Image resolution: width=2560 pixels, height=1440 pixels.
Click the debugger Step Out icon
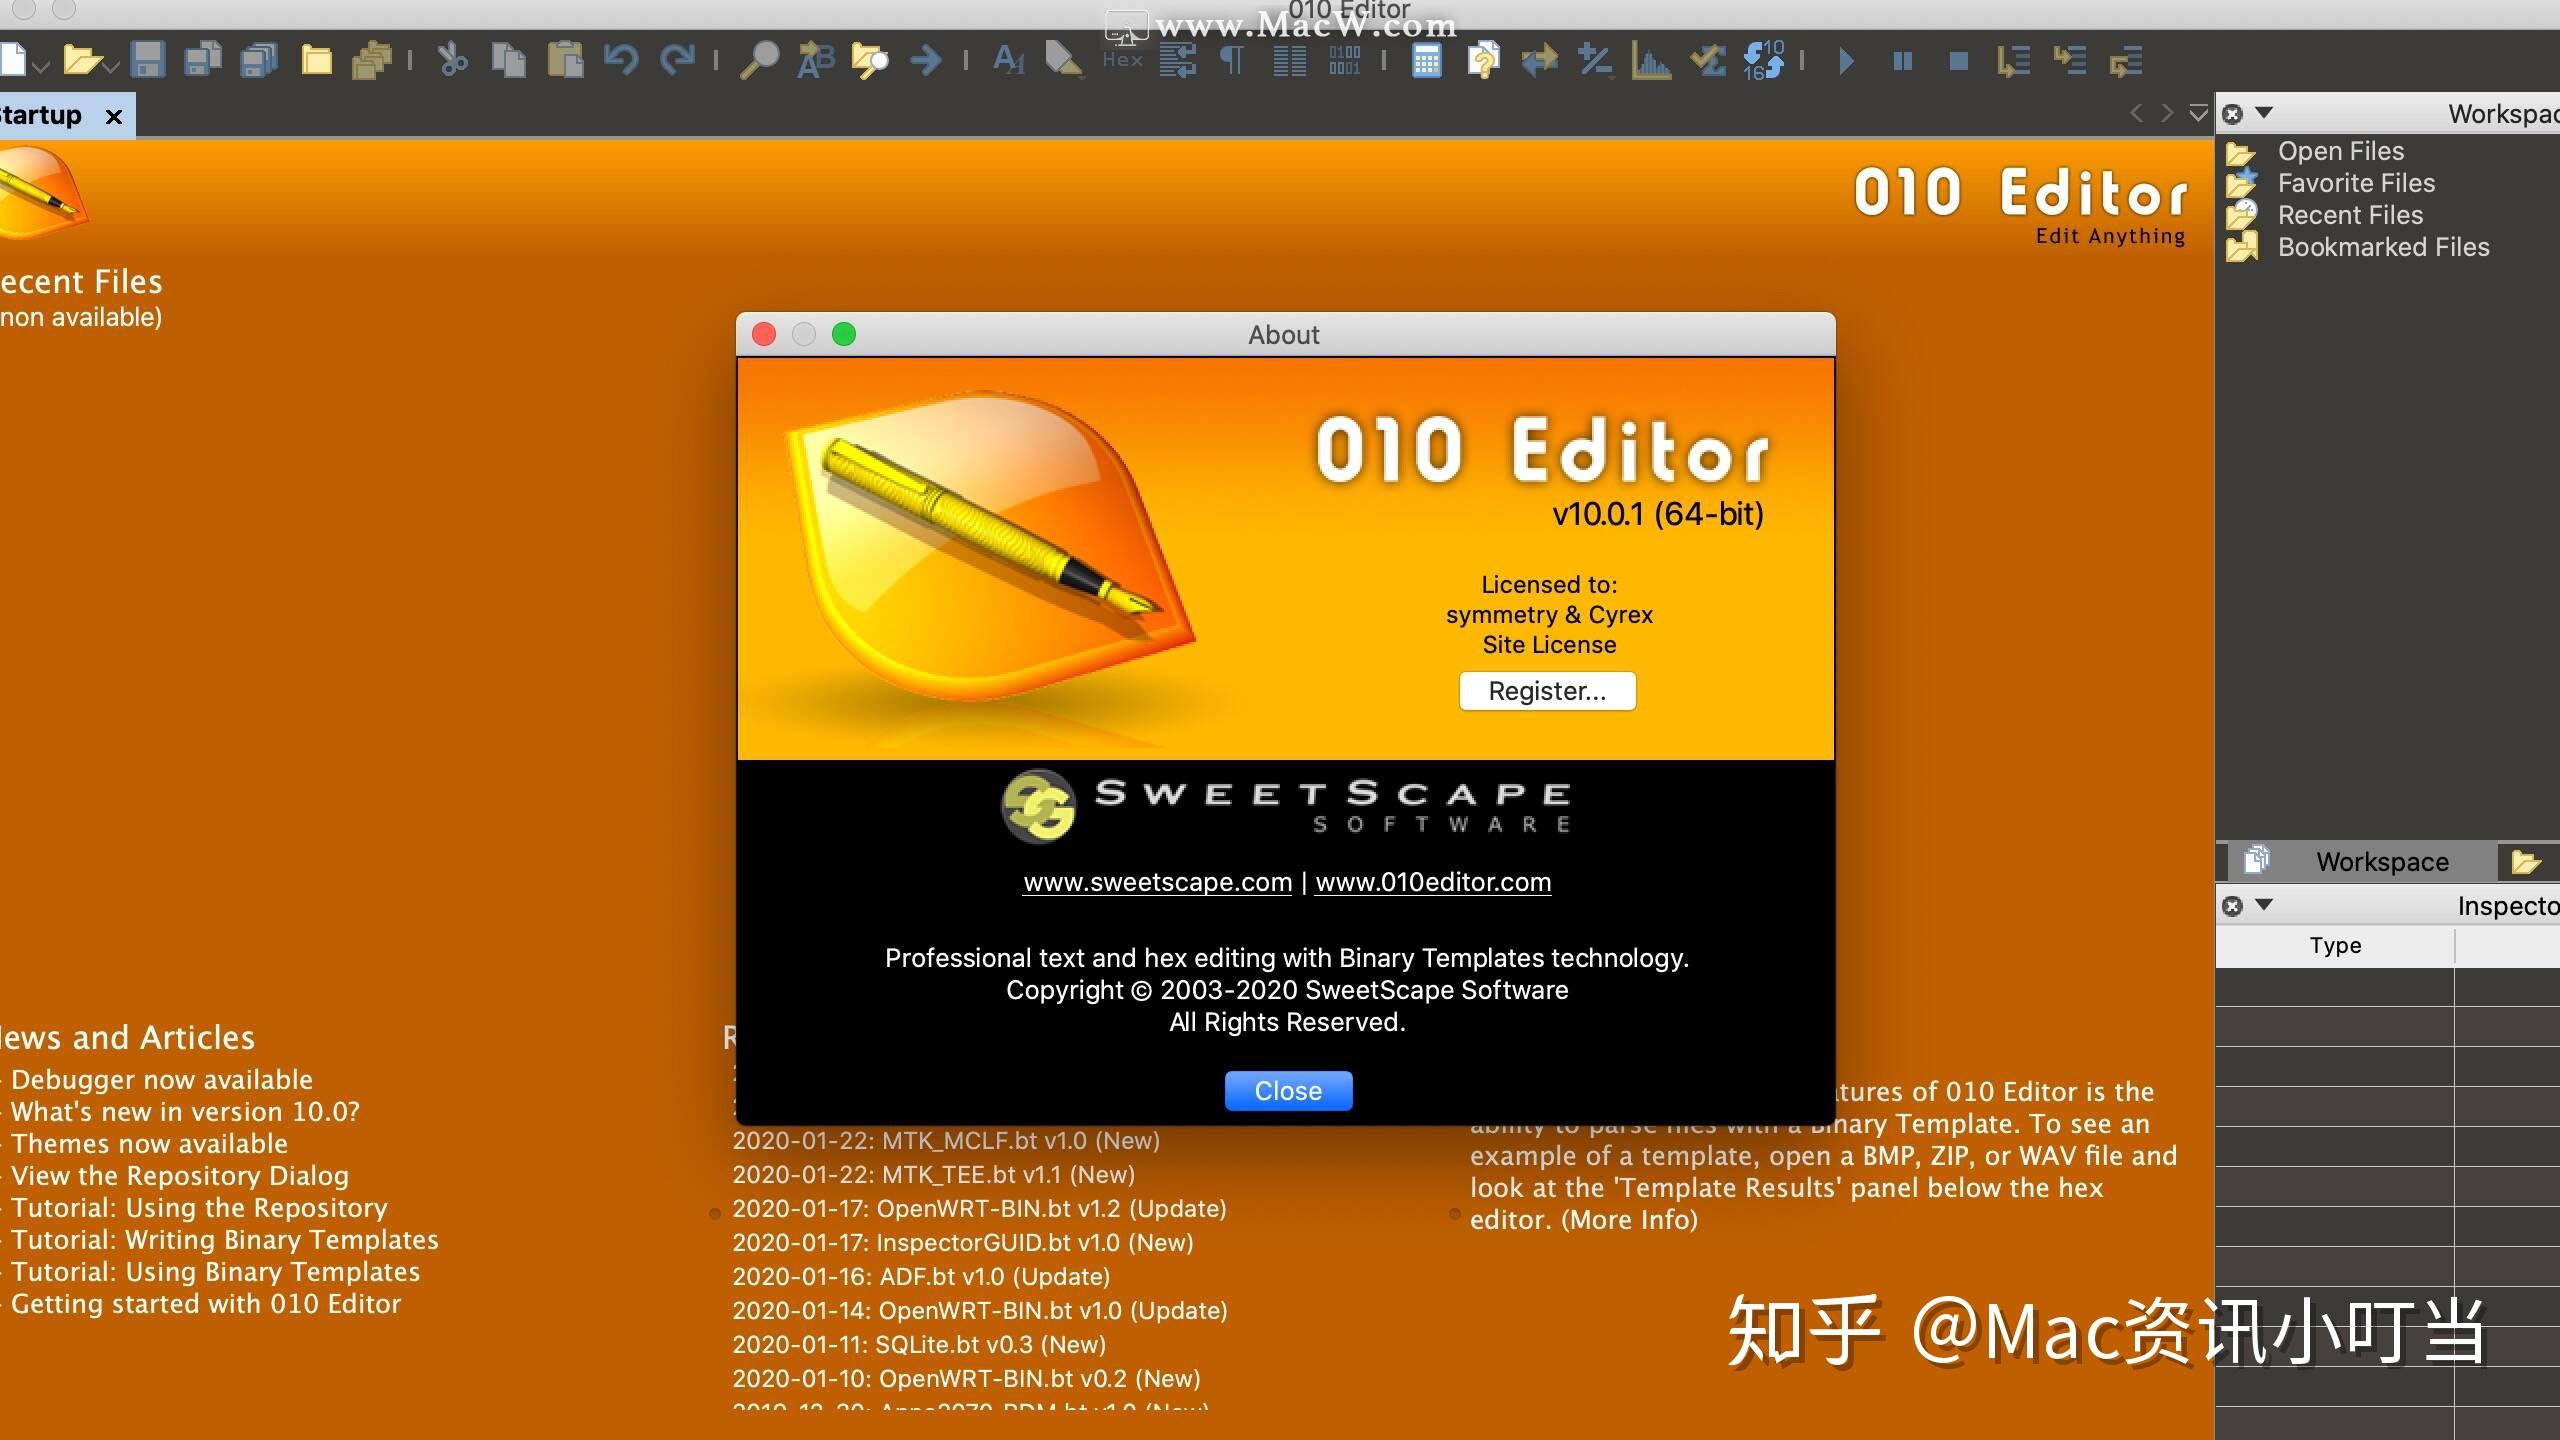(2125, 60)
